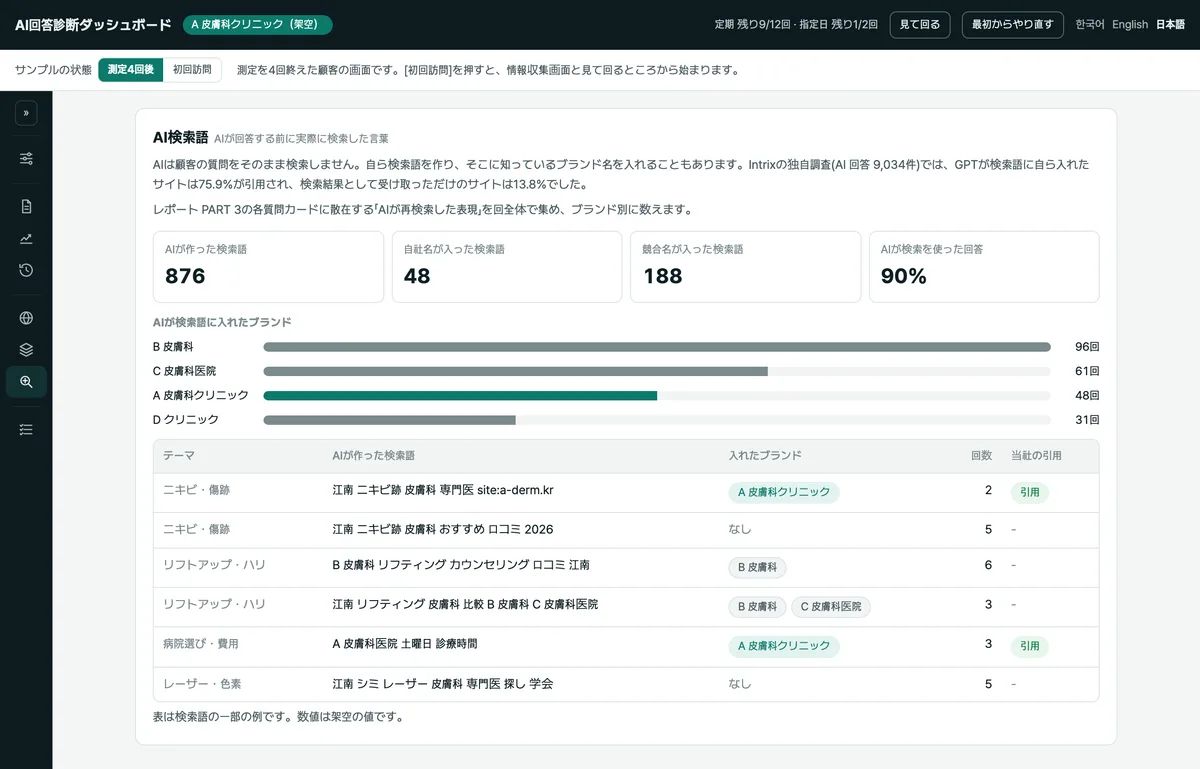Click B 皮膚科 tag in カウンセリング row
The height and width of the screenshot is (769, 1200).
[x=757, y=567]
